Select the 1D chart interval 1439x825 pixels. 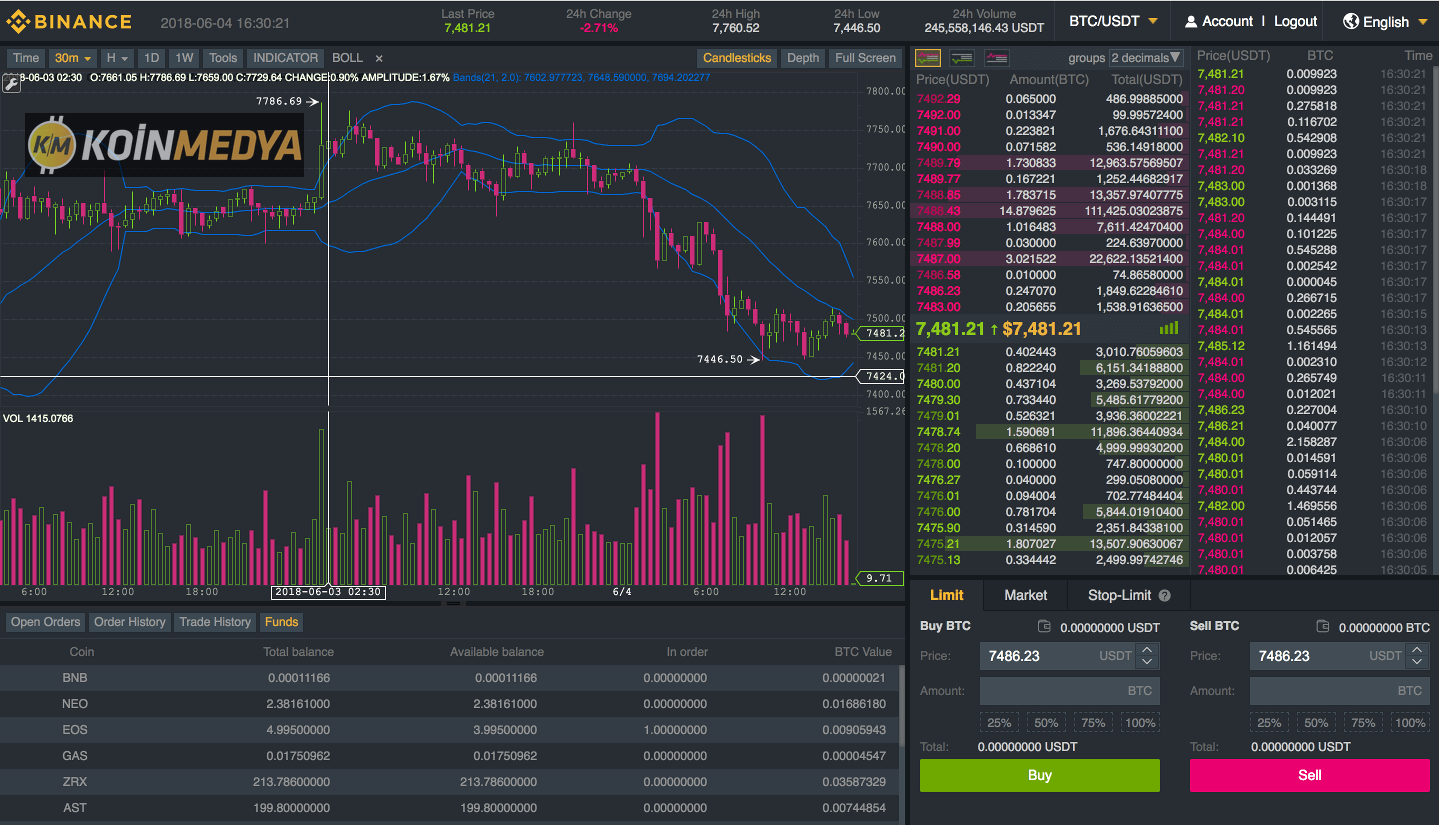click(x=150, y=58)
